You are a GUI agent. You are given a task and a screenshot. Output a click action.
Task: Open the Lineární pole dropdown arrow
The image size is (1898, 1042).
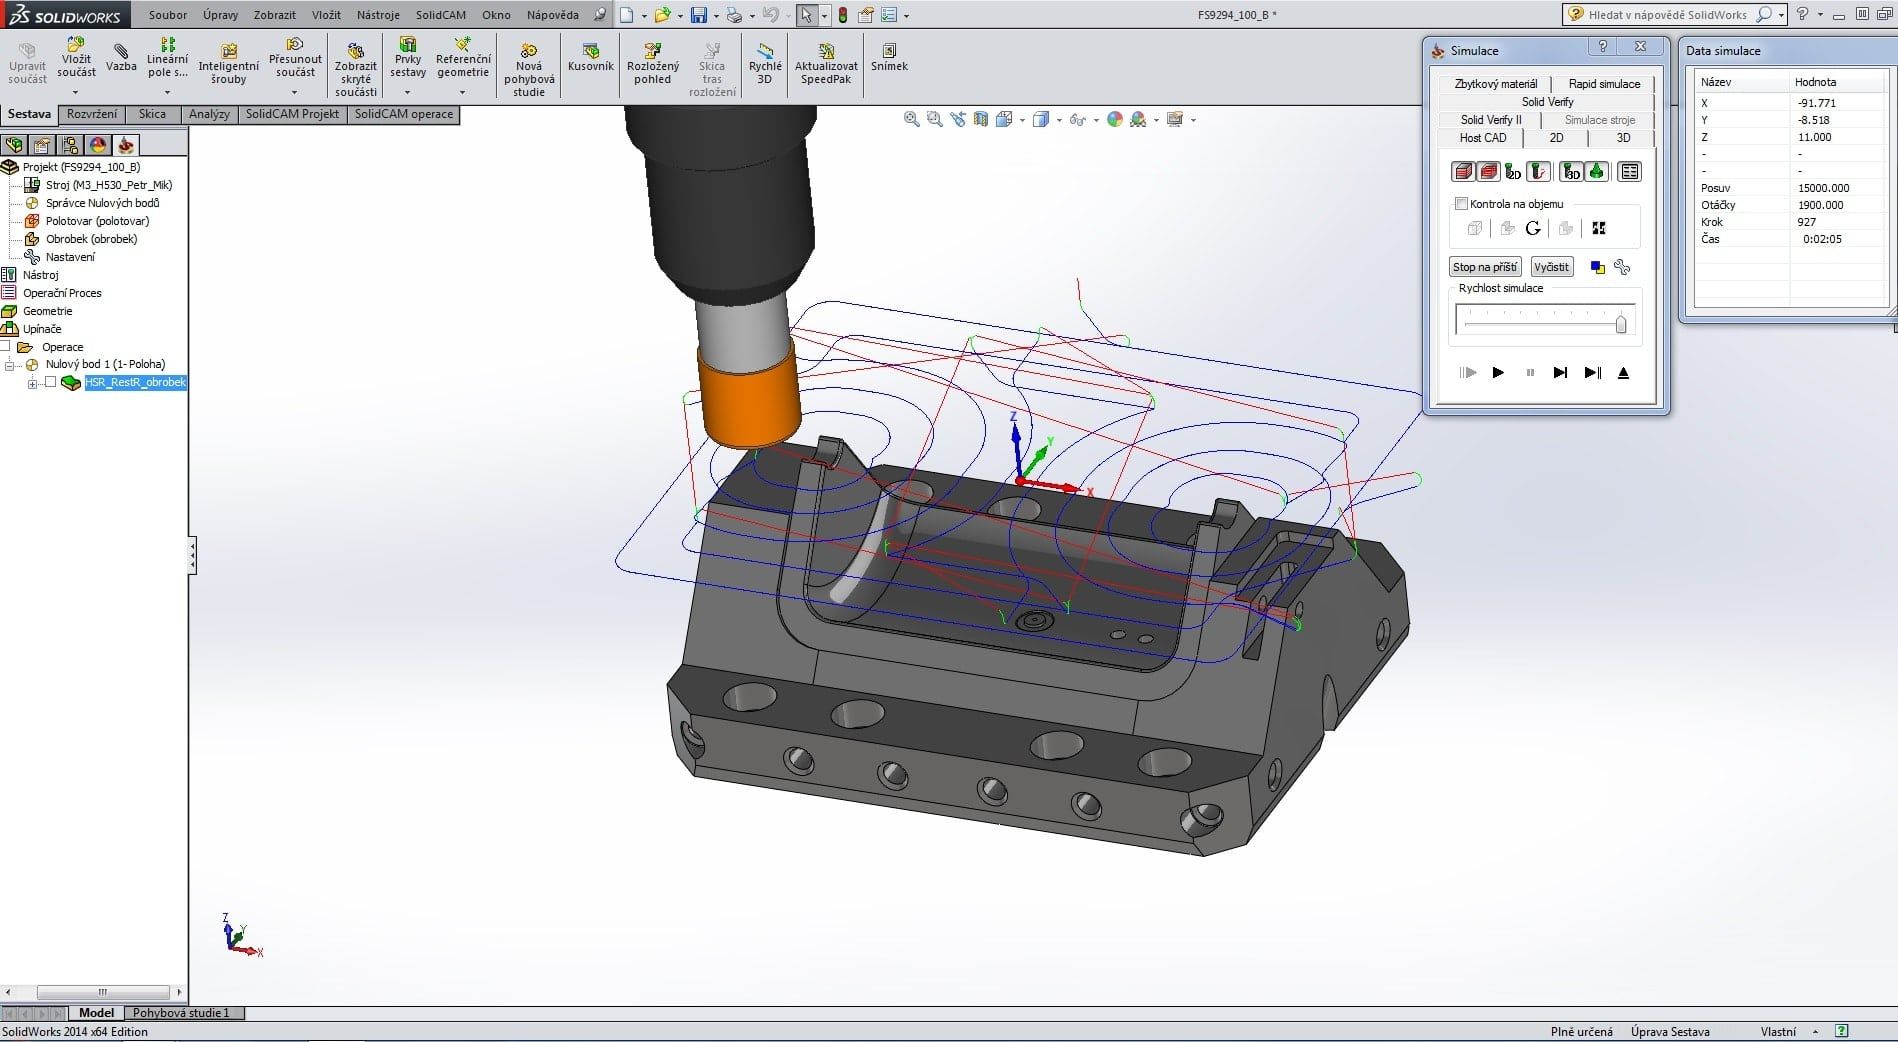[167, 92]
